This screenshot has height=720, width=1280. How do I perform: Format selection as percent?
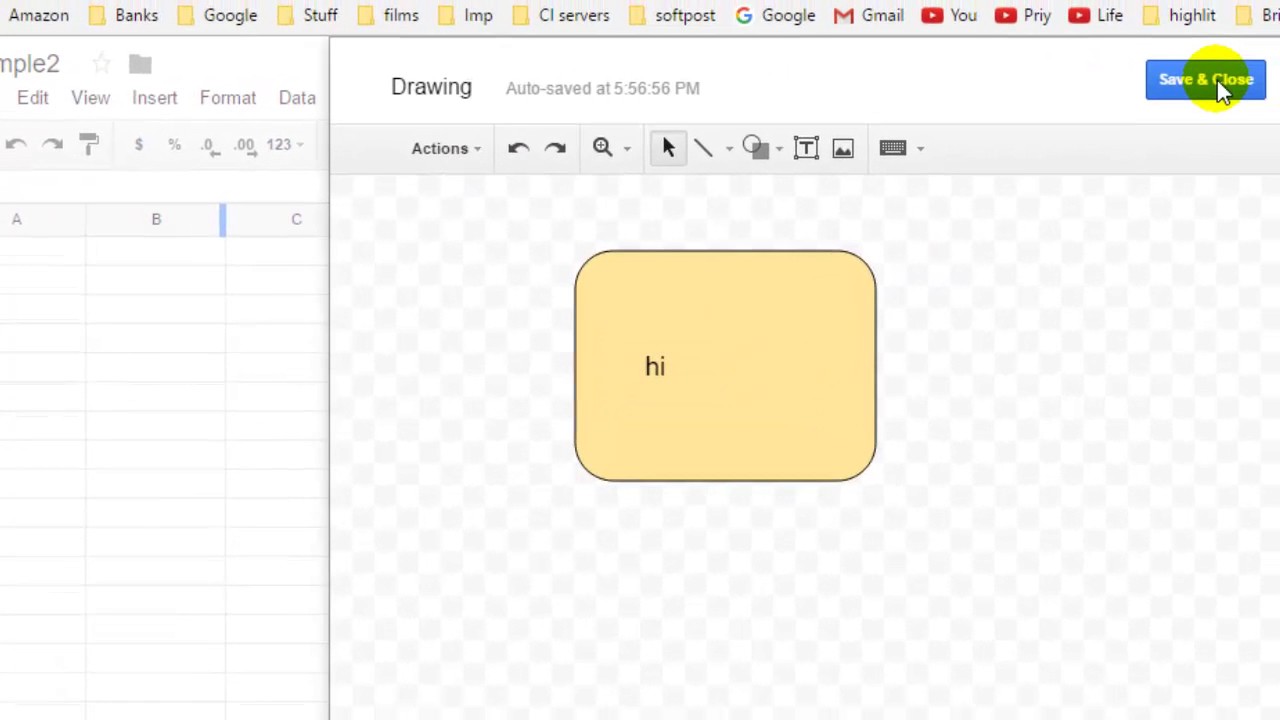pos(174,144)
